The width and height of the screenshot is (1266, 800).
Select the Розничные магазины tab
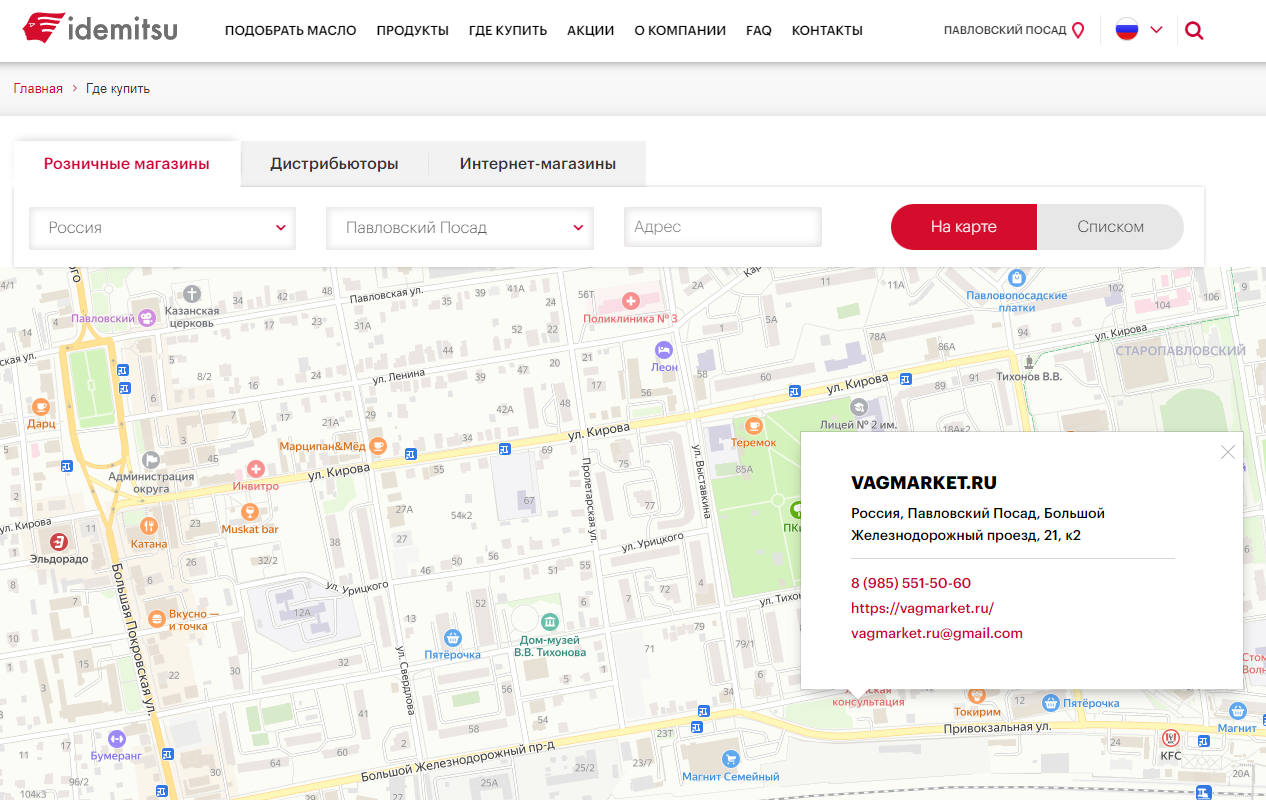point(127,164)
